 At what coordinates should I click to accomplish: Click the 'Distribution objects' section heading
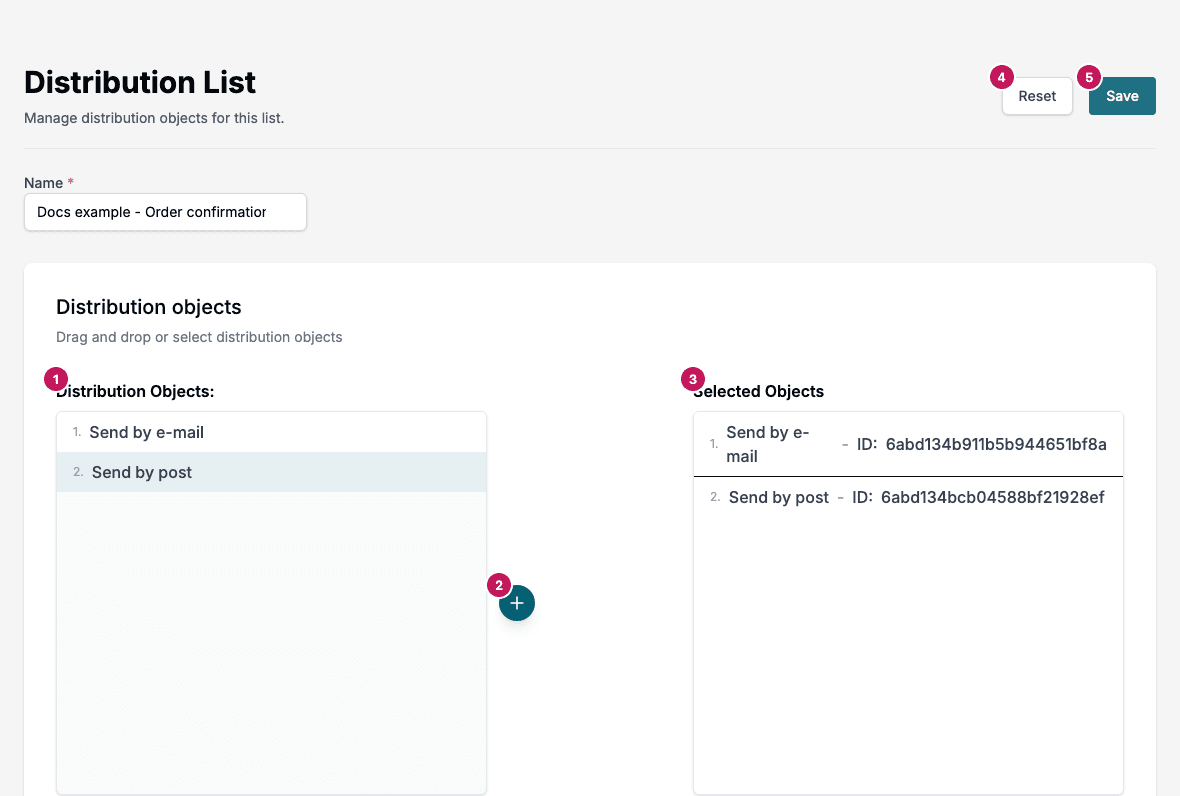[148, 307]
